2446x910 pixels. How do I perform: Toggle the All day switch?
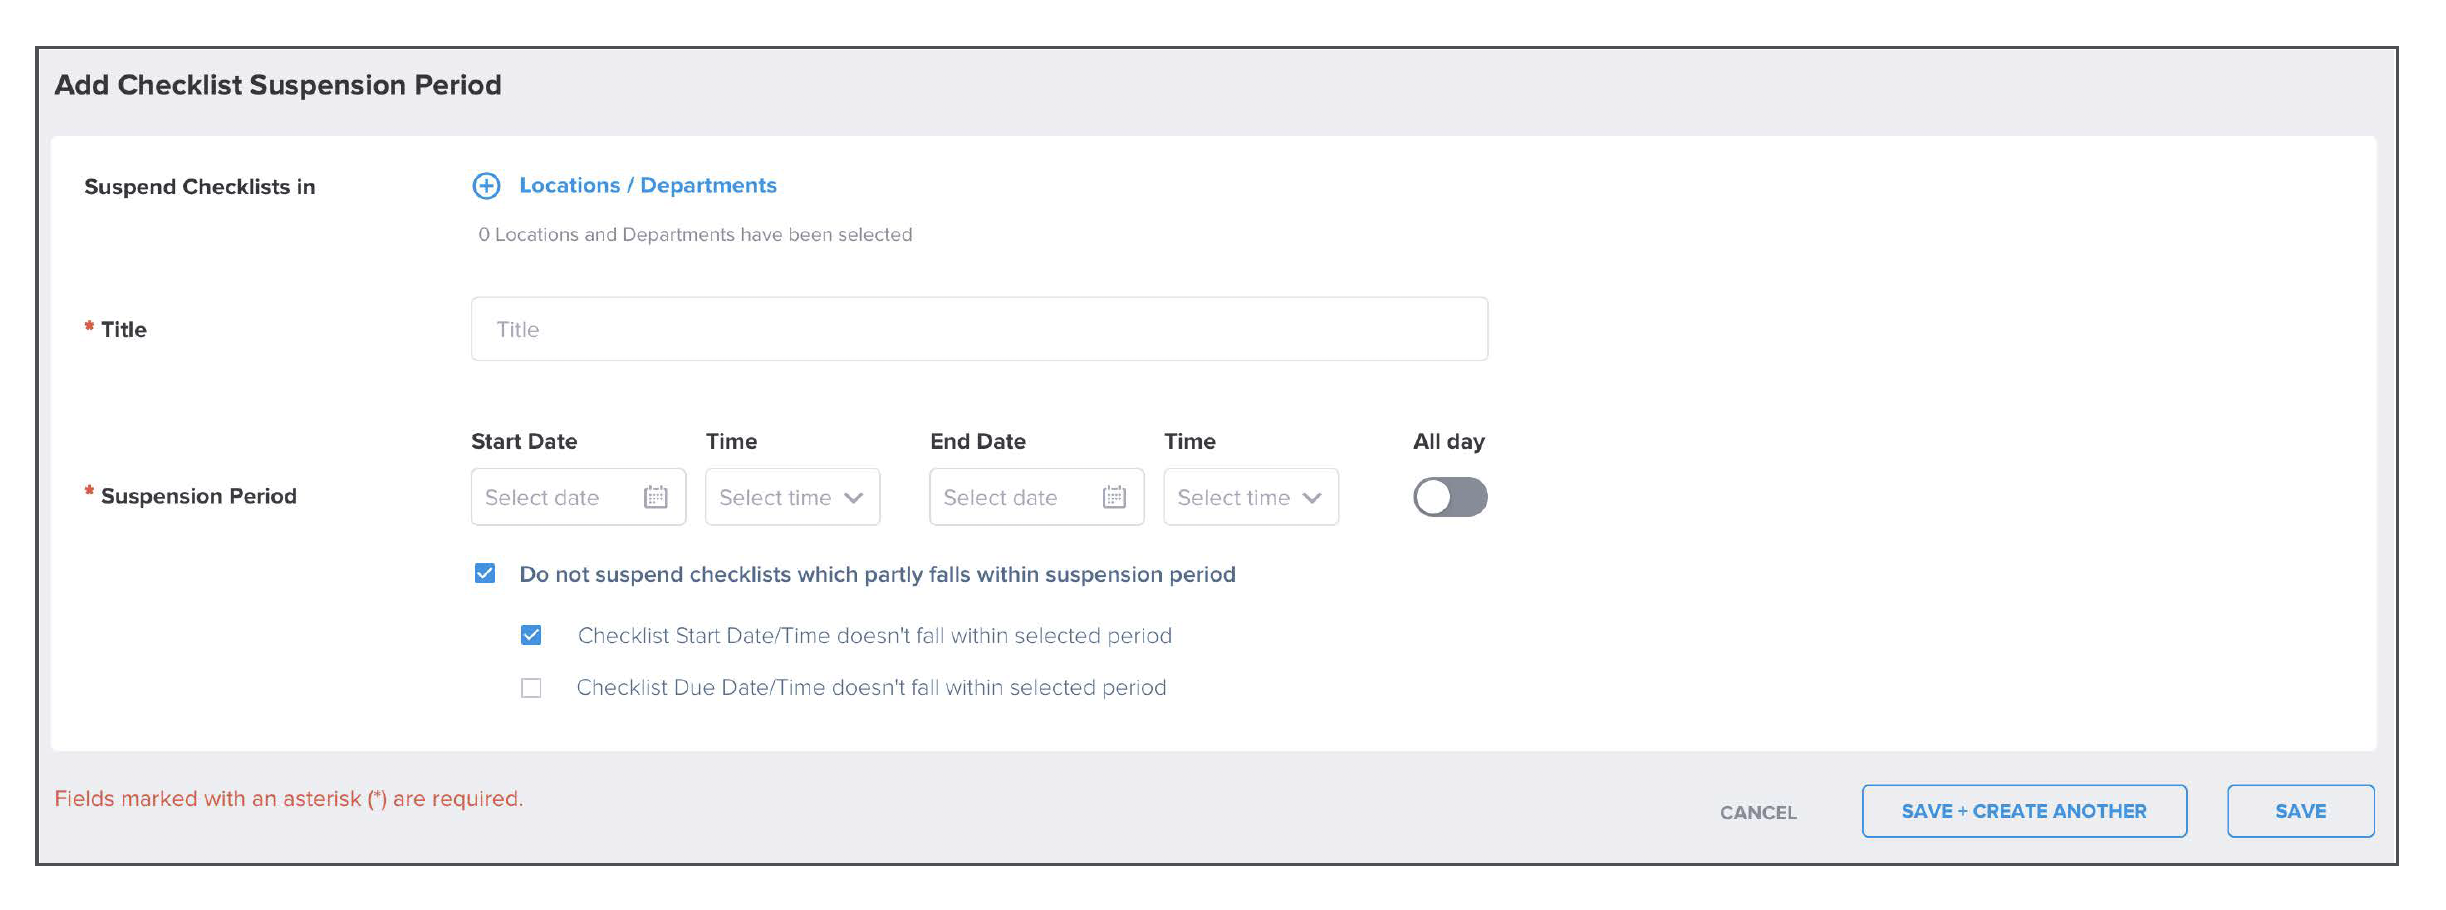(1450, 497)
